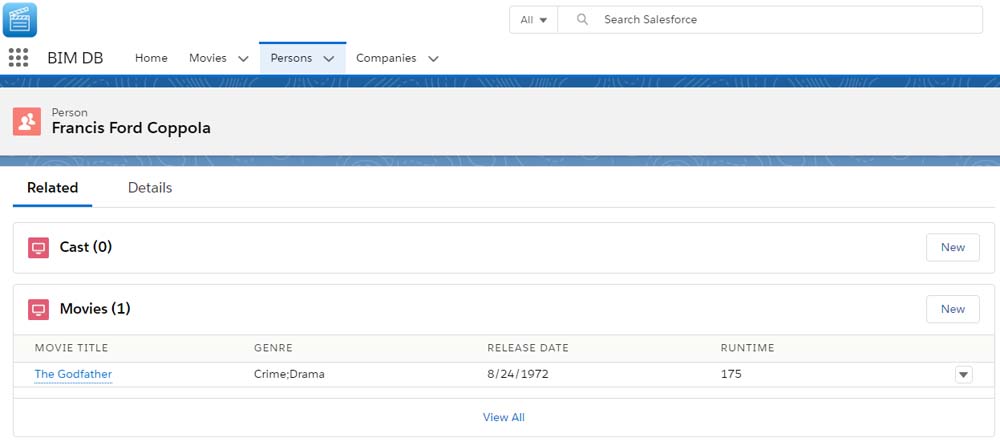This screenshot has width=1000, height=446.
Task: Open the All search scope dropdown
Action: coord(534,20)
